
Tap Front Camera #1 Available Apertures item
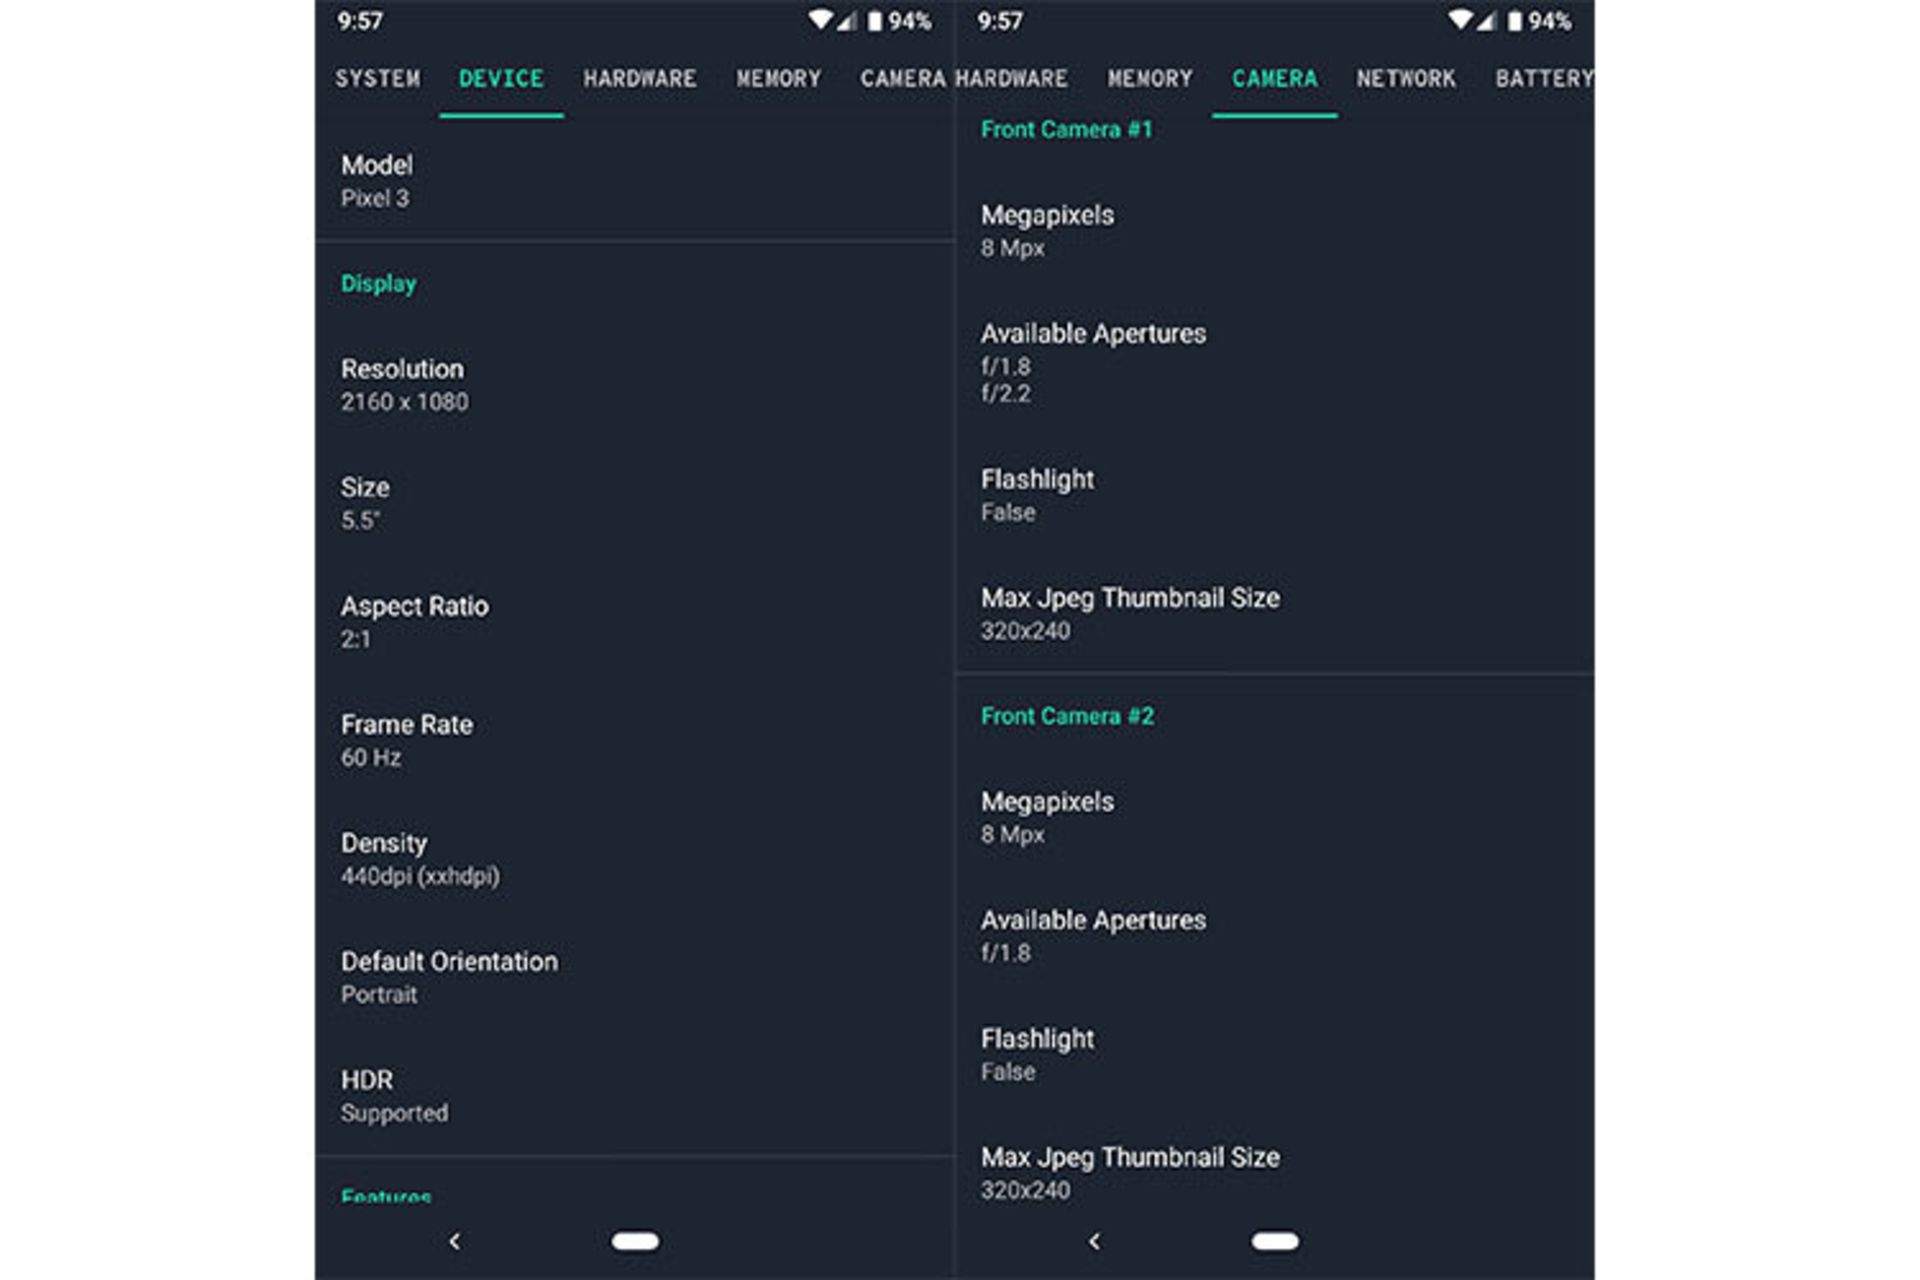[1275, 362]
